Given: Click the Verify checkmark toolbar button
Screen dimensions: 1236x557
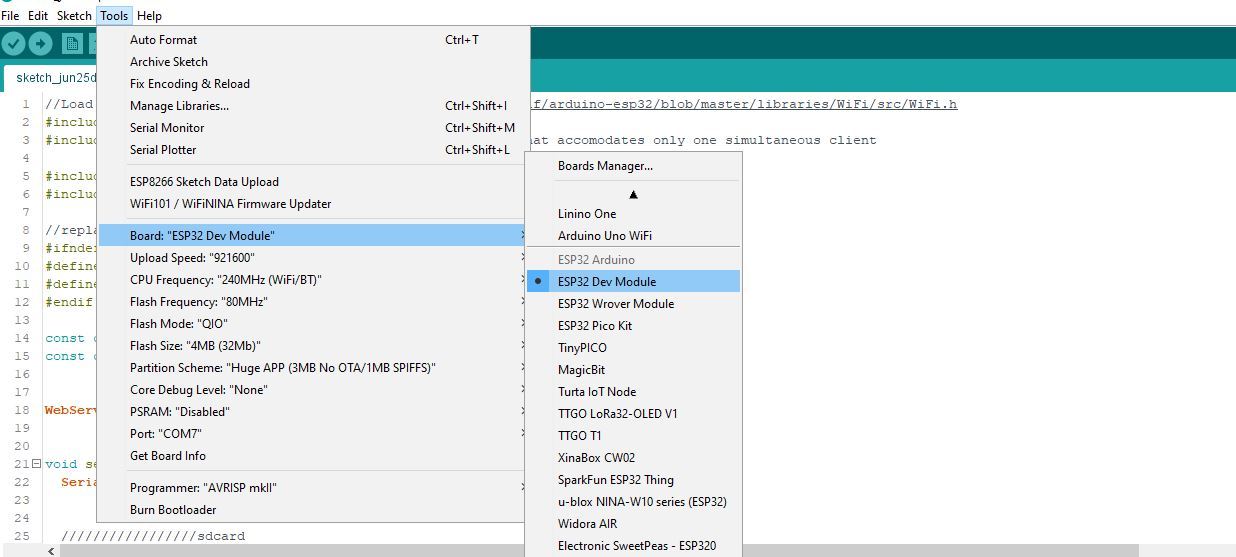Looking at the screenshot, I should 13,43.
